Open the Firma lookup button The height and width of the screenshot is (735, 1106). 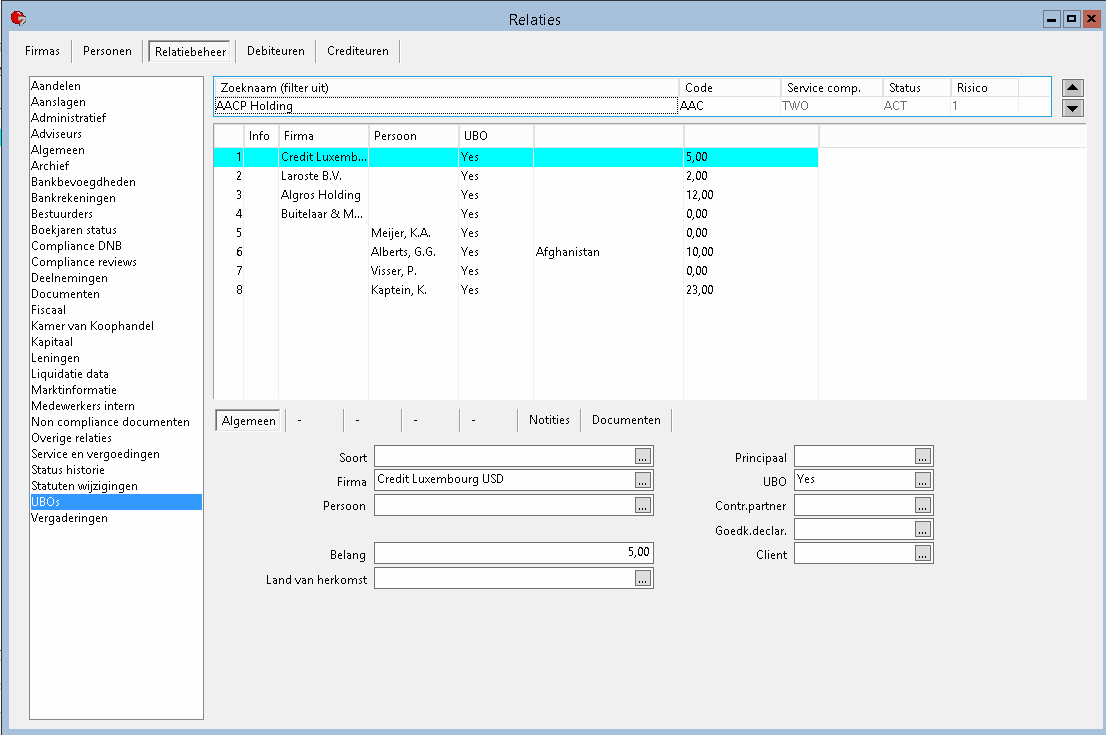click(x=643, y=480)
